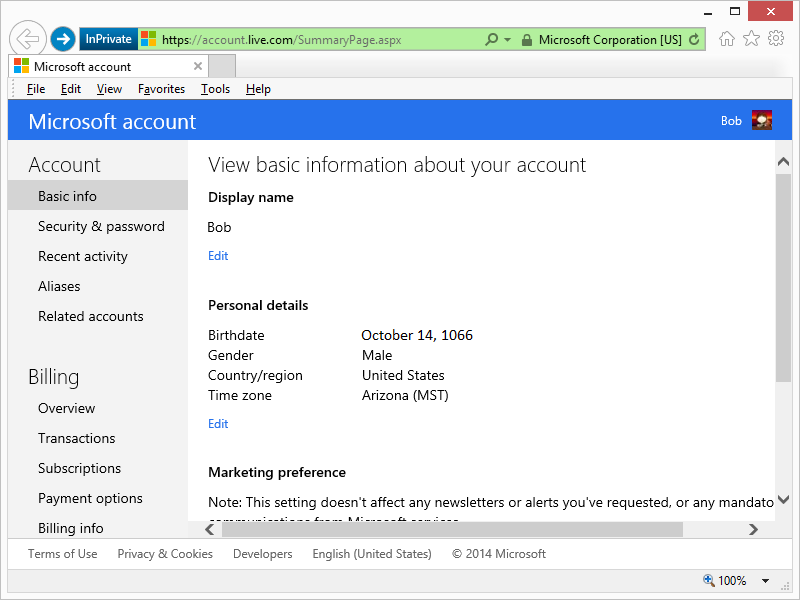The image size is (800, 600).
Task: Open the Tools gear icon
Action: (x=776, y=39)
